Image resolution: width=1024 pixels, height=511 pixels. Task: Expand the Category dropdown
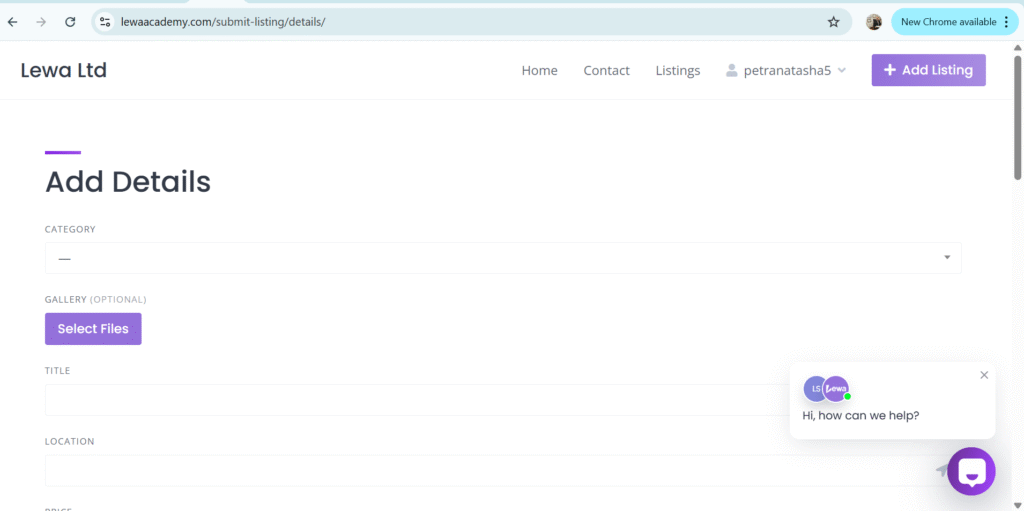pos(503,258)
